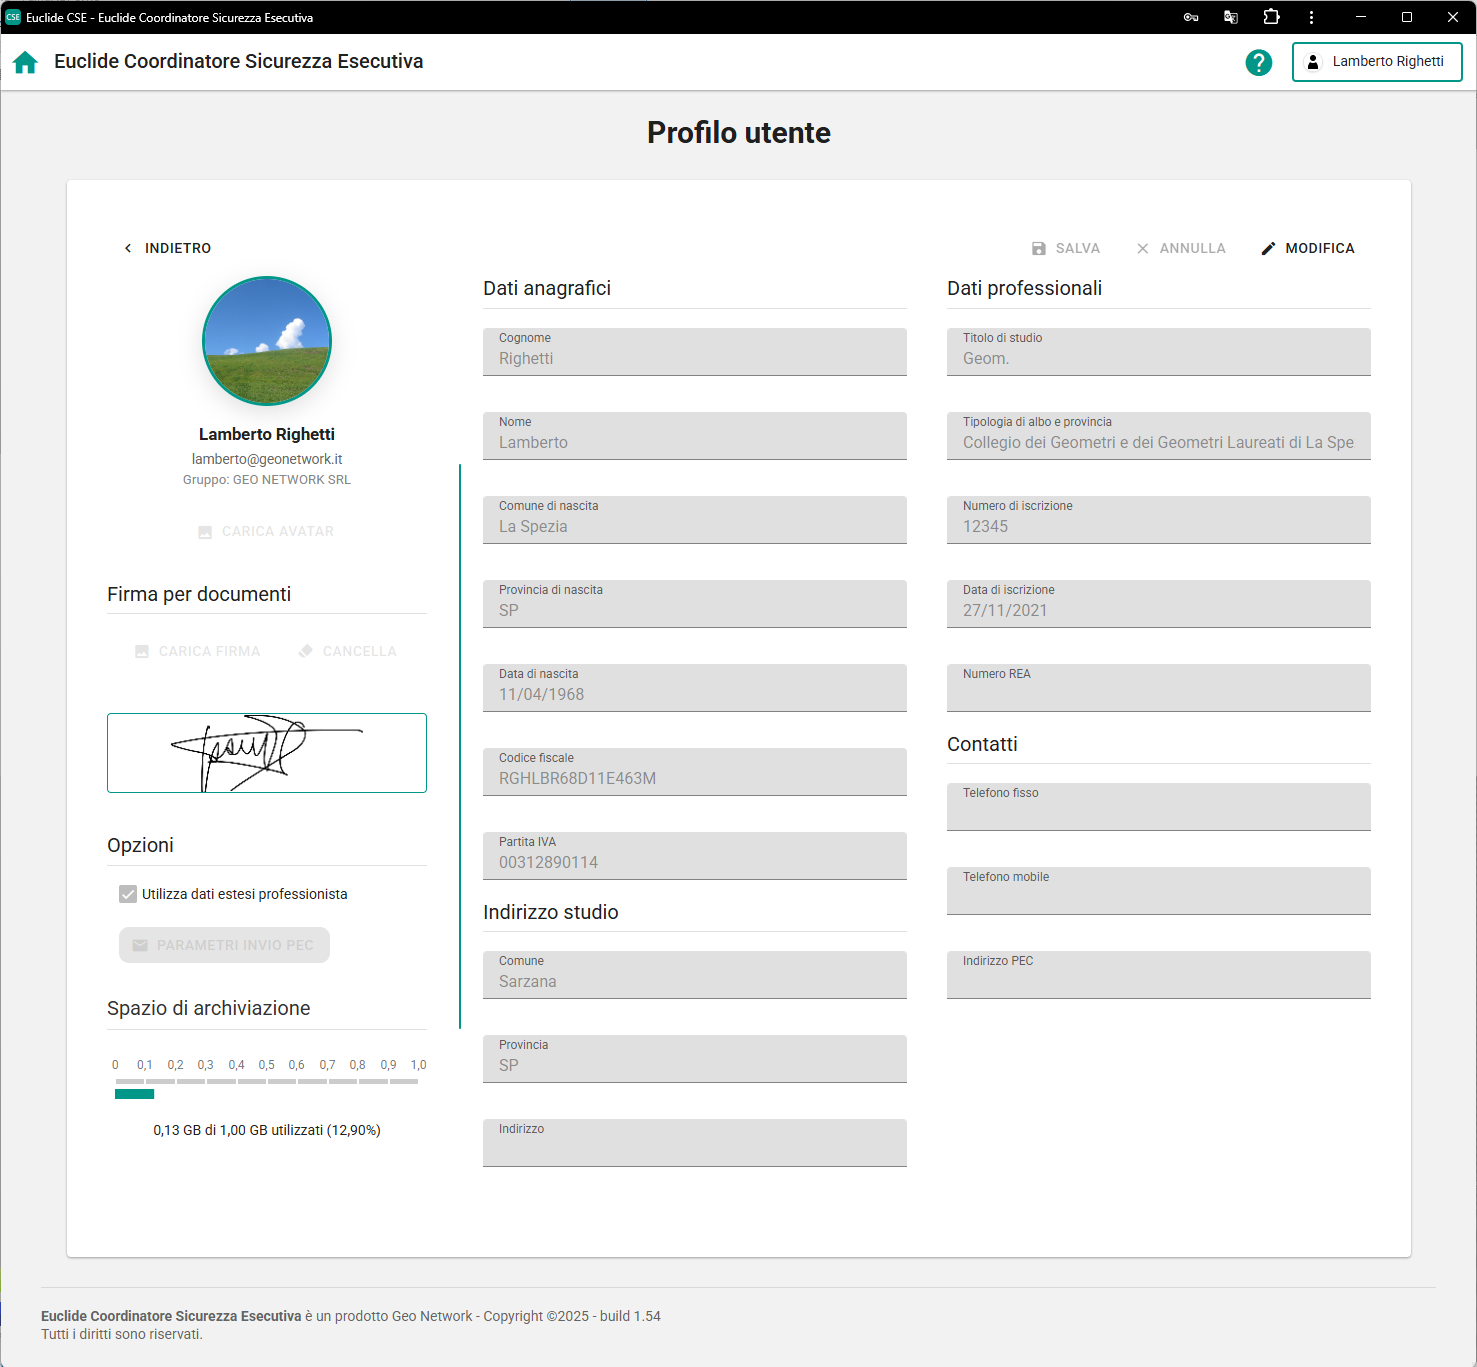The height and width of the screenshot is (1367, 1477).
Task: Click the translate icon in title bar
Action: click(x=1231, y=17)
